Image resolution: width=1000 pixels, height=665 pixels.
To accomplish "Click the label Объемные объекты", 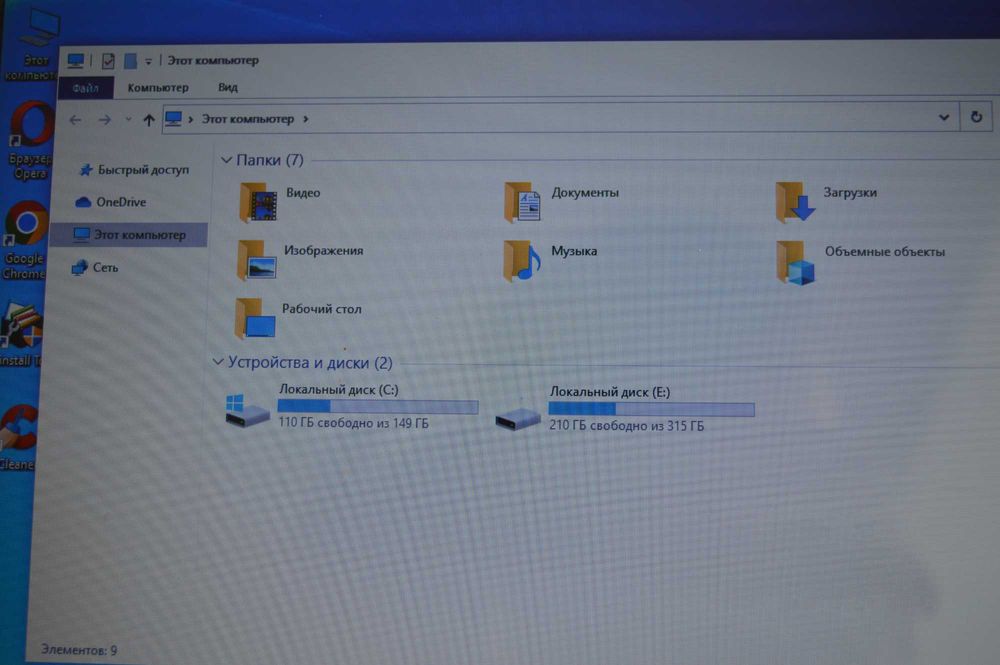I will point(885,251).
